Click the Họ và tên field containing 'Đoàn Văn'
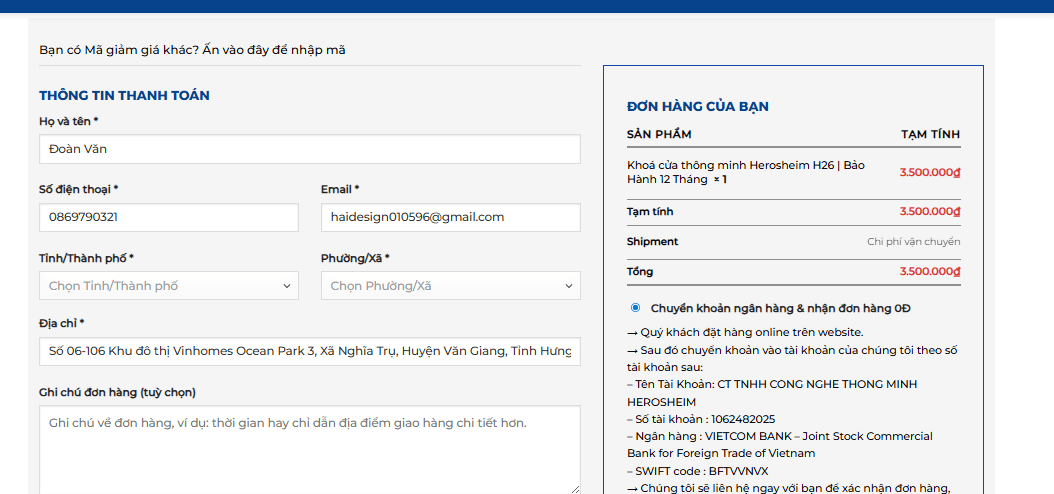 point(310,149)
